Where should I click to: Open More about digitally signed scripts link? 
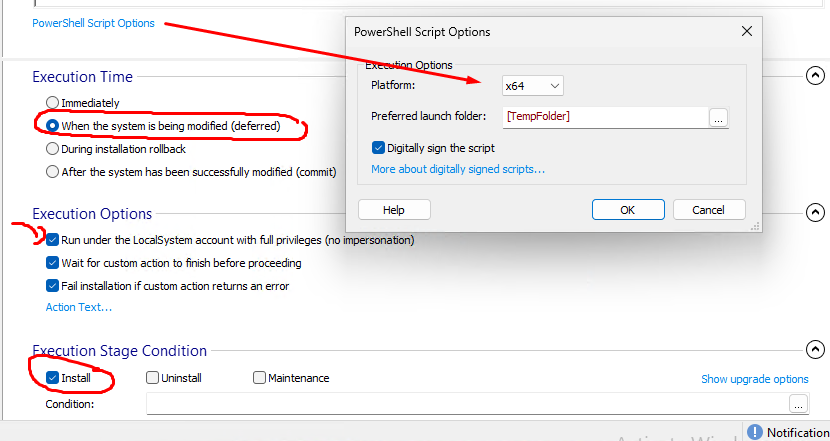click(458, 169)
